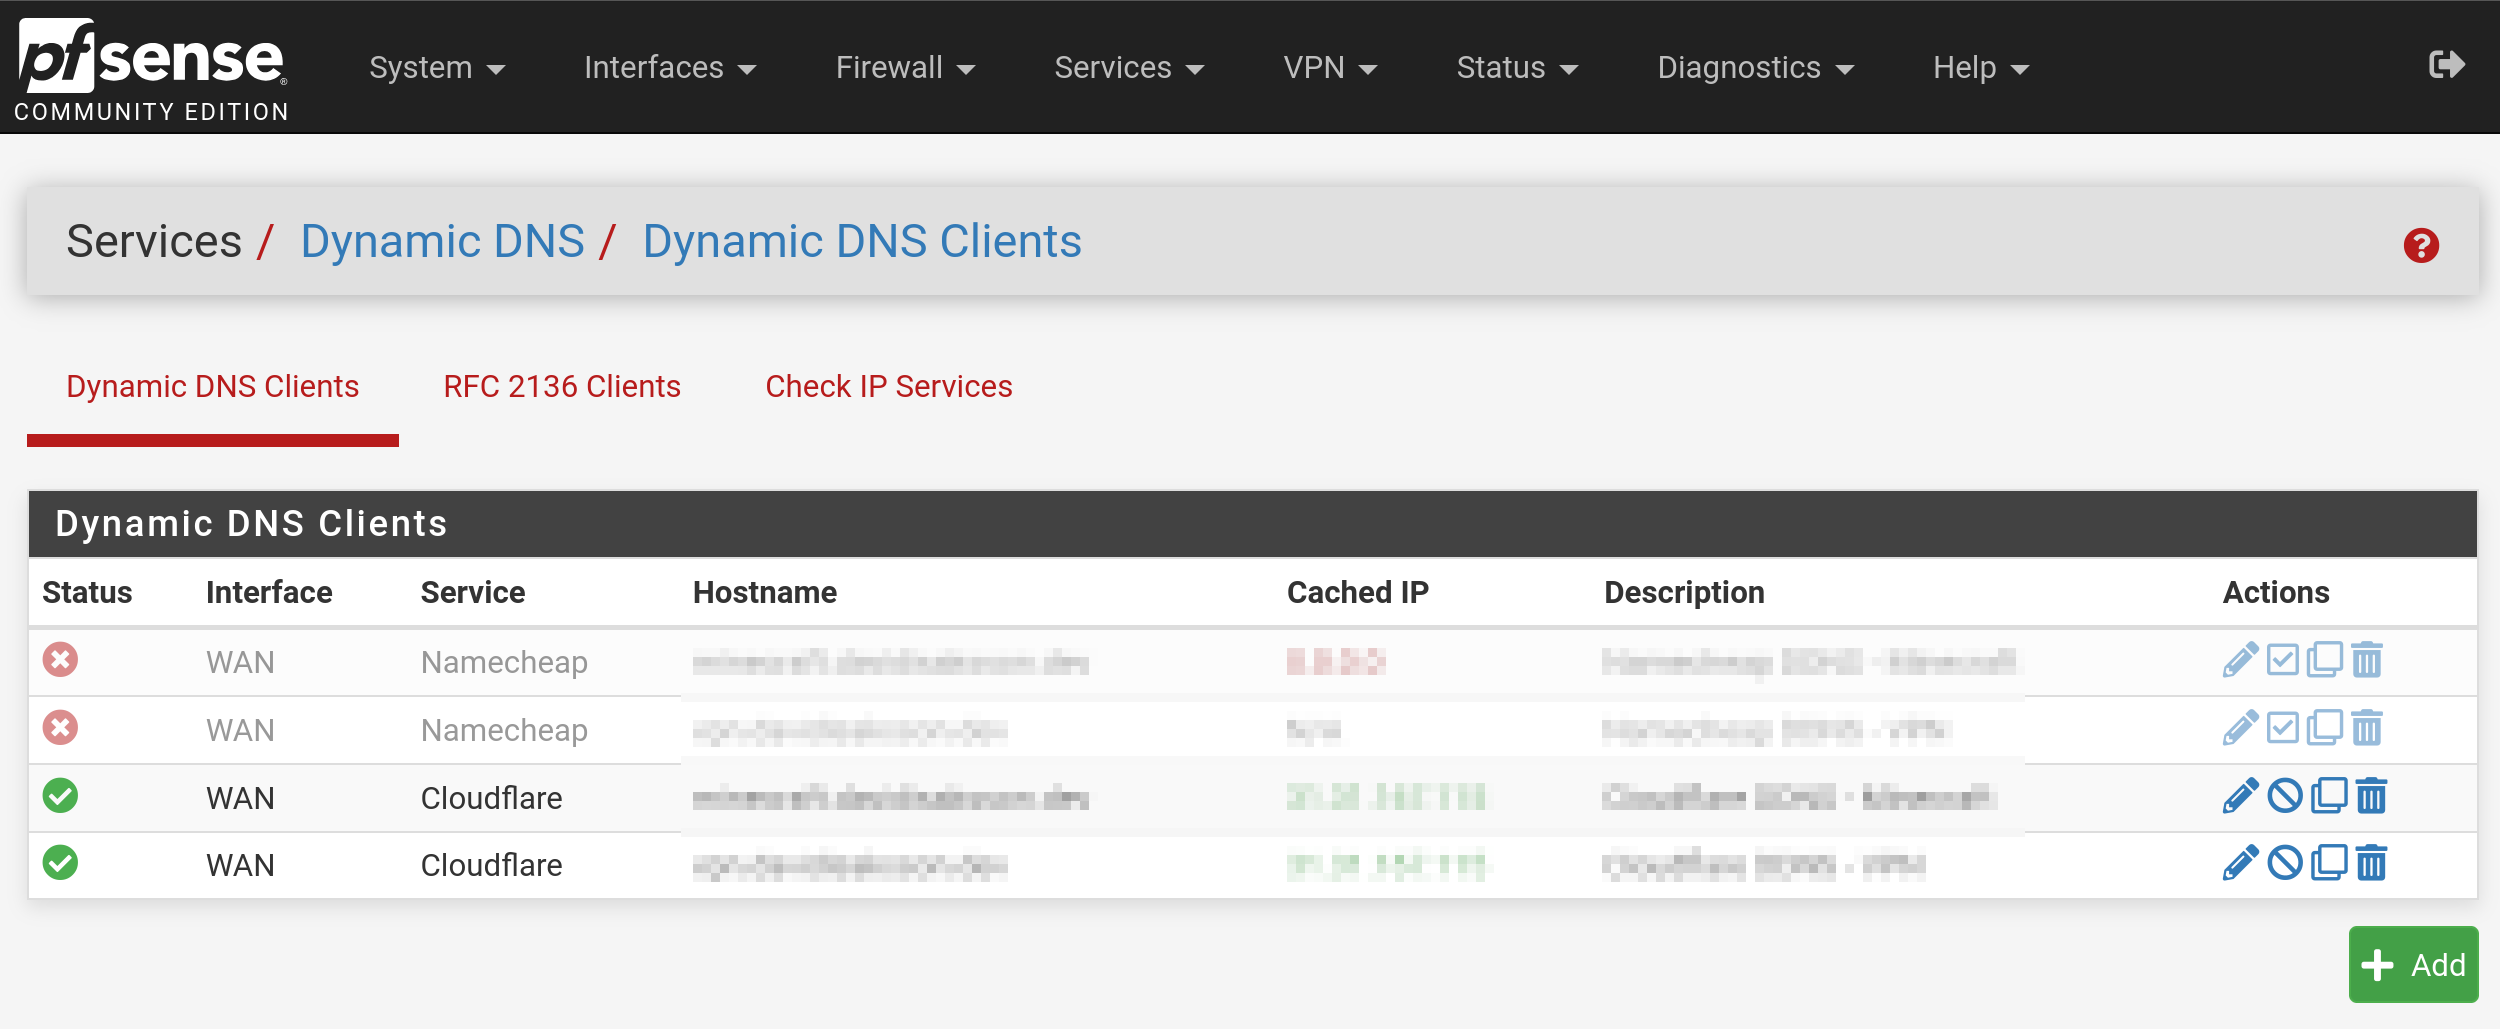Edit the second Namecheap client entry
The width and height of the screenshot is (2500, 1029).
pyautogui.click(x=2240, y=728)
